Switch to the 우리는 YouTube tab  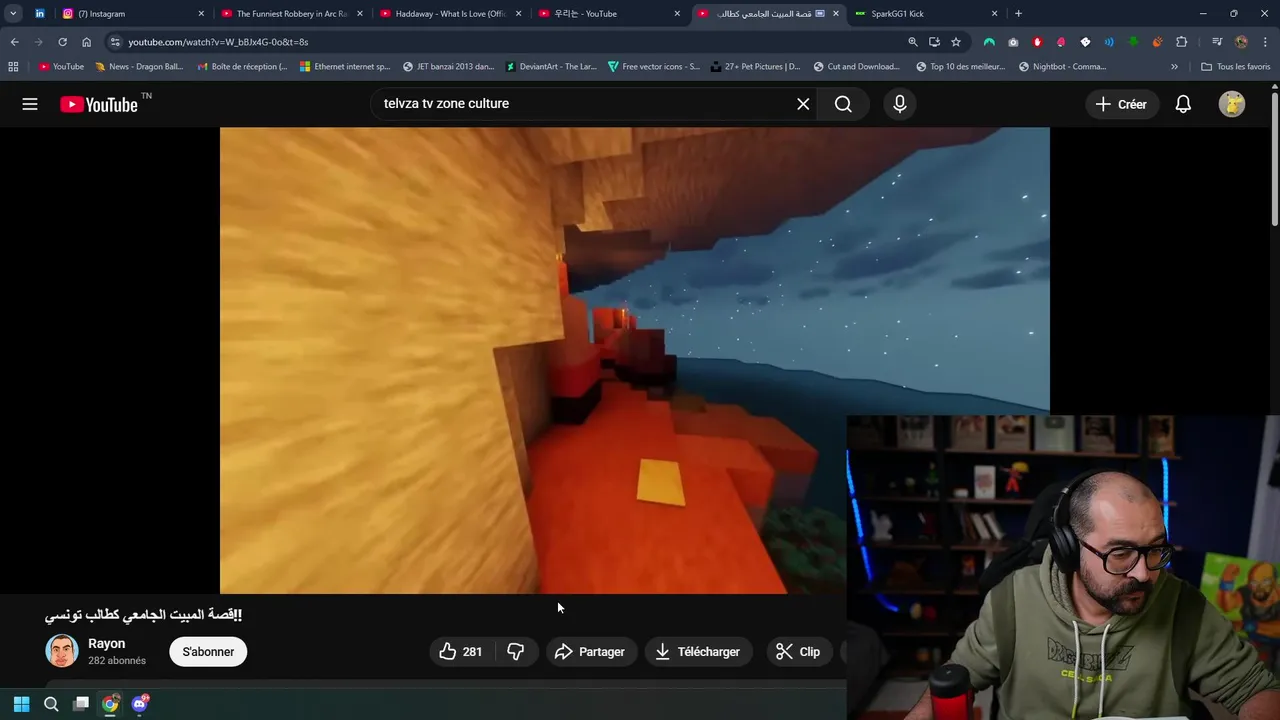[609, 14]
